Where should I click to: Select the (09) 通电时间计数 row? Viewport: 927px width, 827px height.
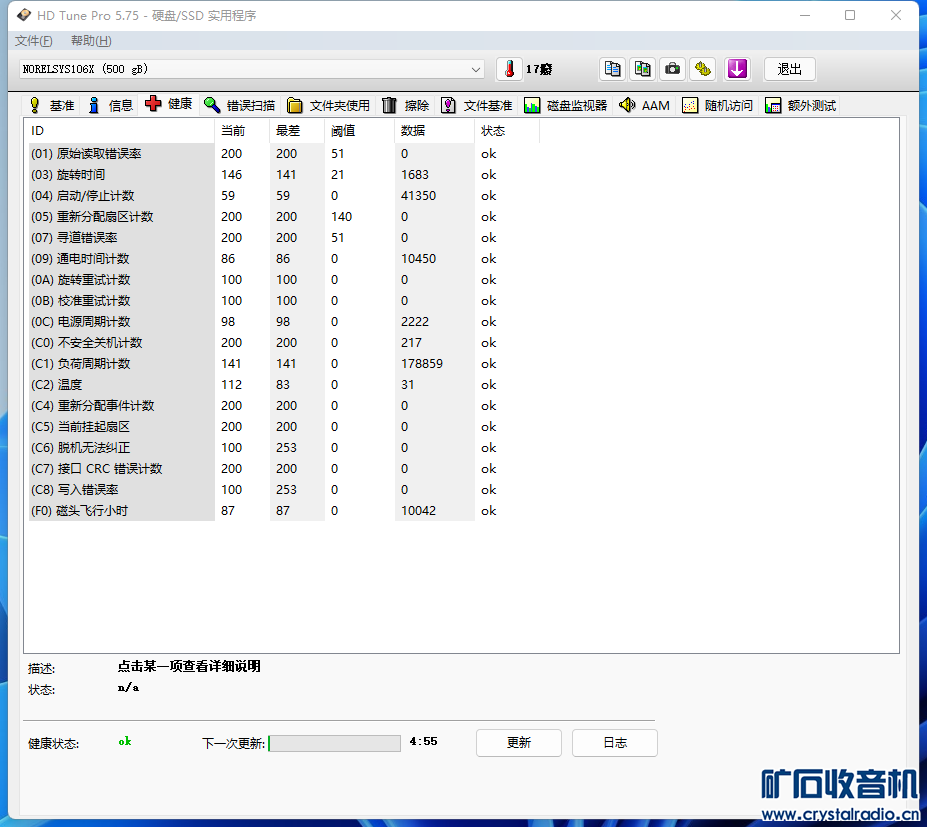coord(284,258)
